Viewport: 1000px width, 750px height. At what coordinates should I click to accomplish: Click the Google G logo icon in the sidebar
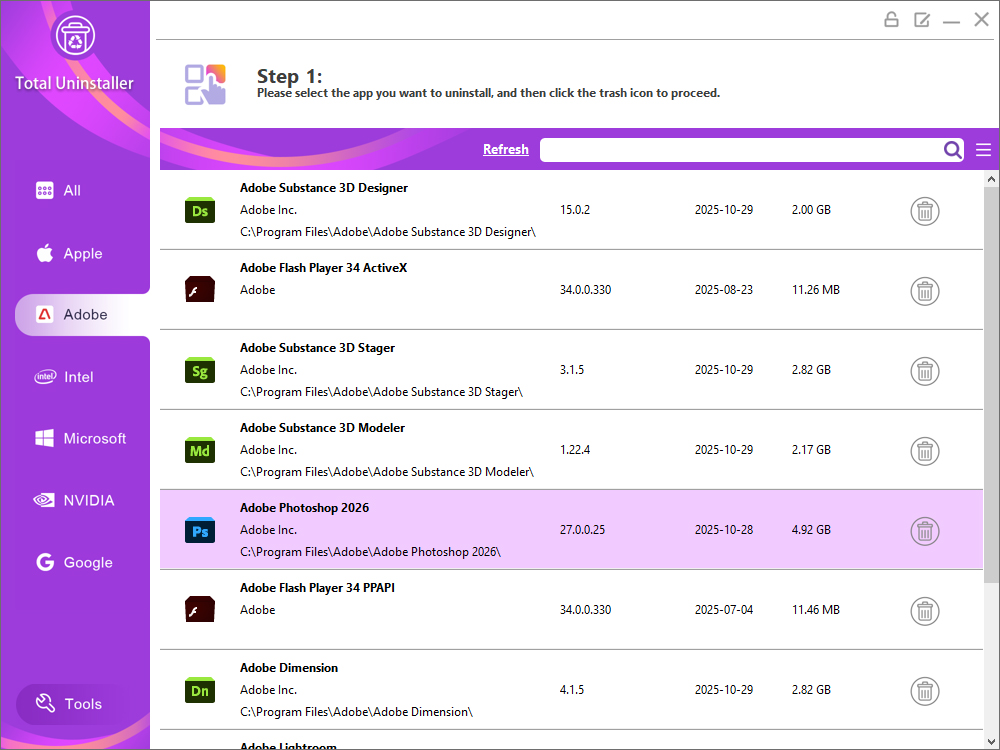(x=45, y=562)
